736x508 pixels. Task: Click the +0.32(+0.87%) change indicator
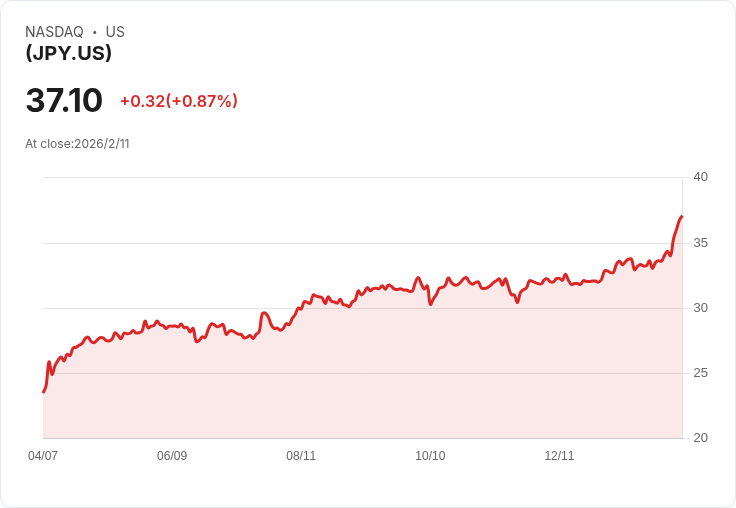pyautogui.click(x=179, y=101)
